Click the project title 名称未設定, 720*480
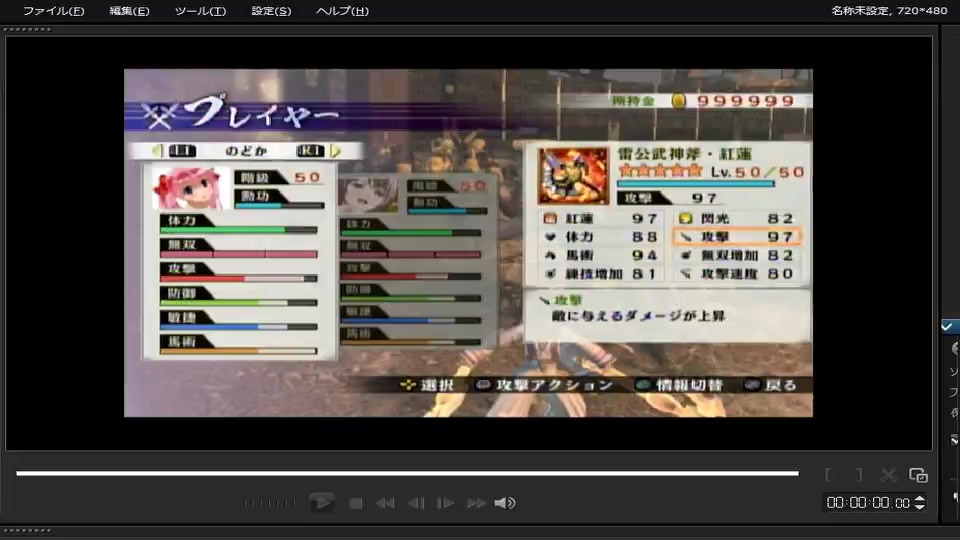 click(x=889, y=11)
